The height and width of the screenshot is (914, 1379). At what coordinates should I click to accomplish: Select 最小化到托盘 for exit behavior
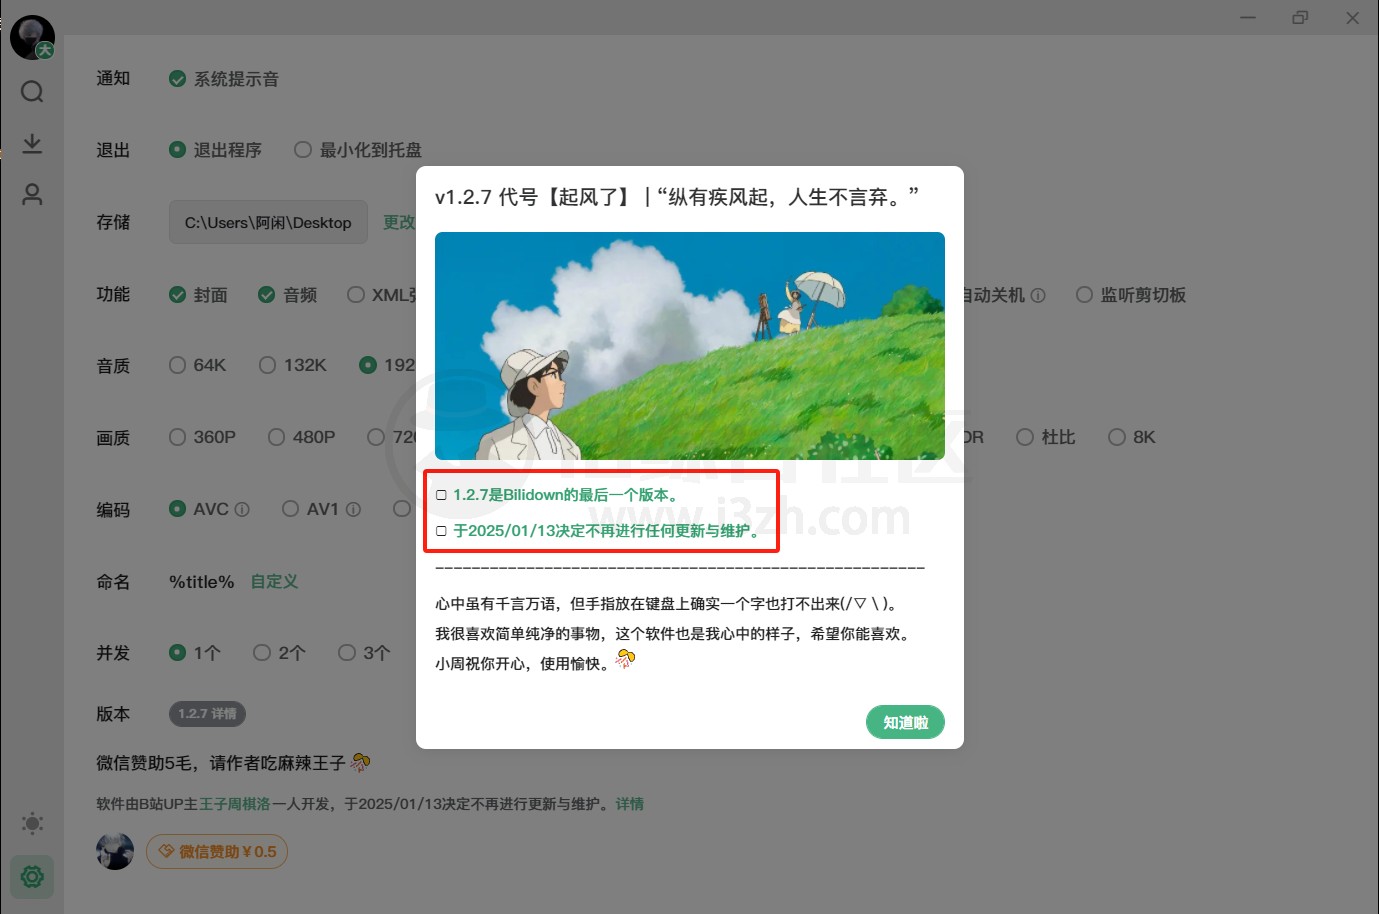pyautogui.click(x=303, y=149)
